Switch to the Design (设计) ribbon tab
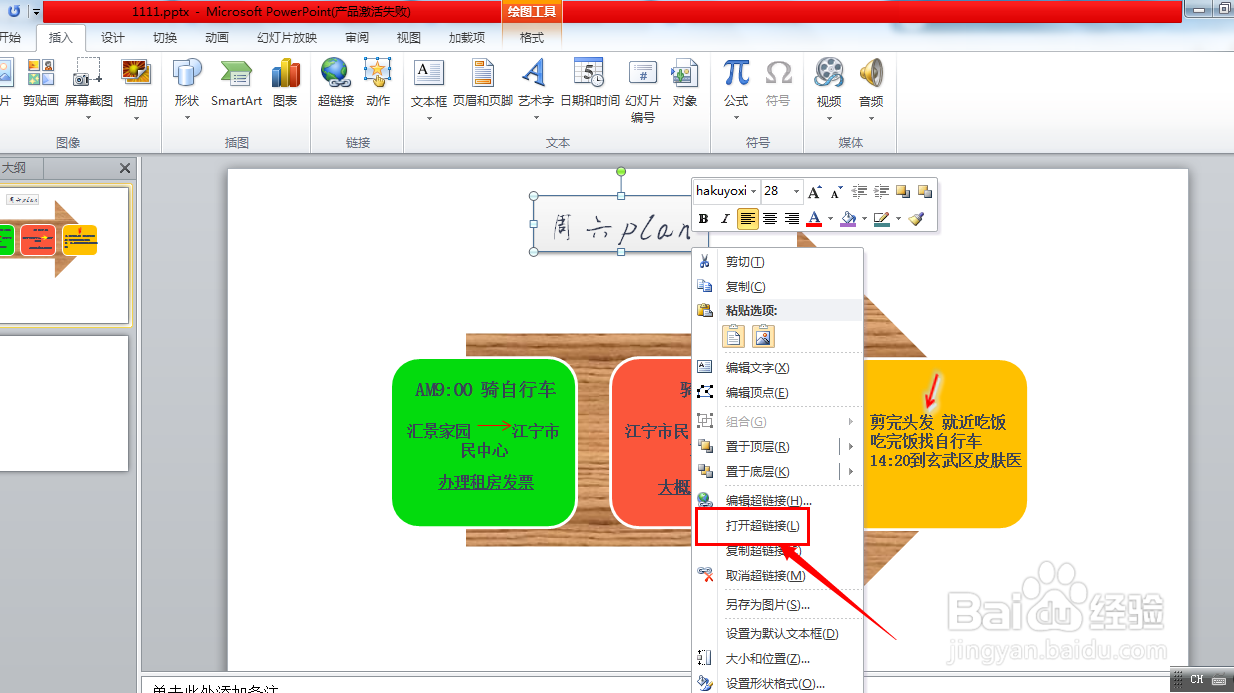1234x693 pixels. coord(113,38)
